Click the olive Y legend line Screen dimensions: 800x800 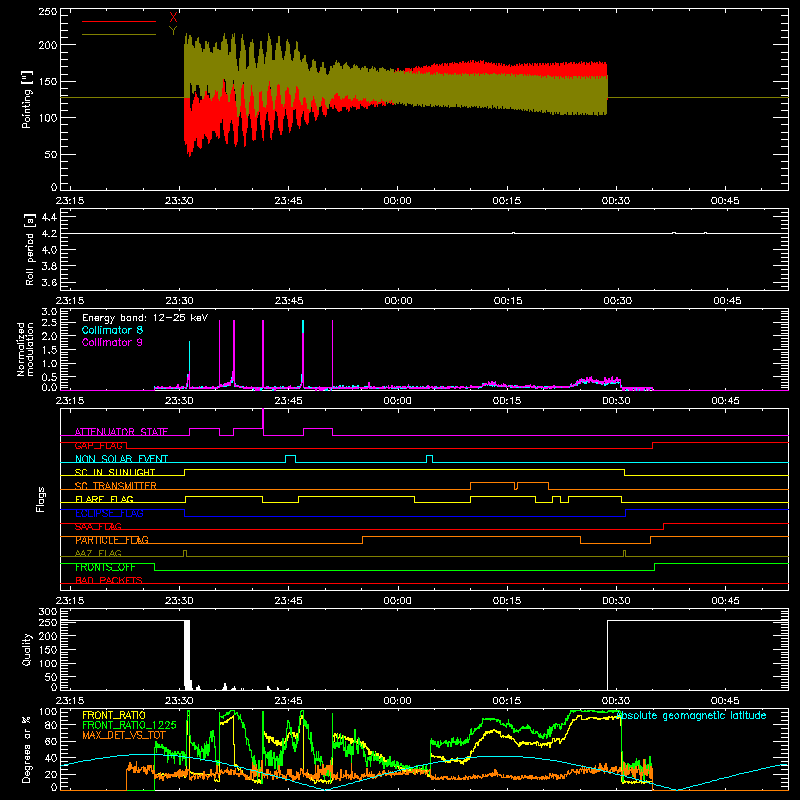(118, 34)
